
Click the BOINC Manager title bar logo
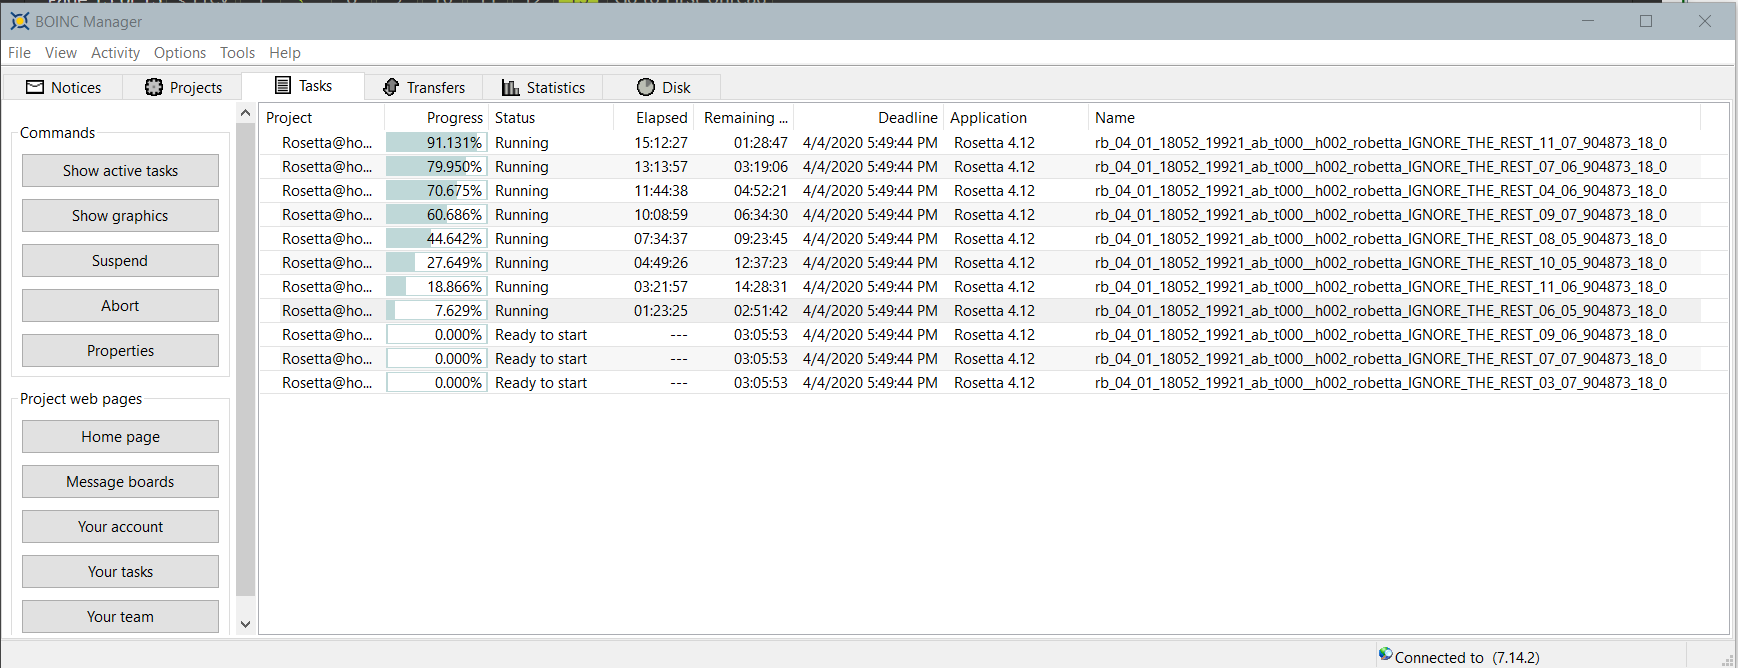[x=20, y=21]
